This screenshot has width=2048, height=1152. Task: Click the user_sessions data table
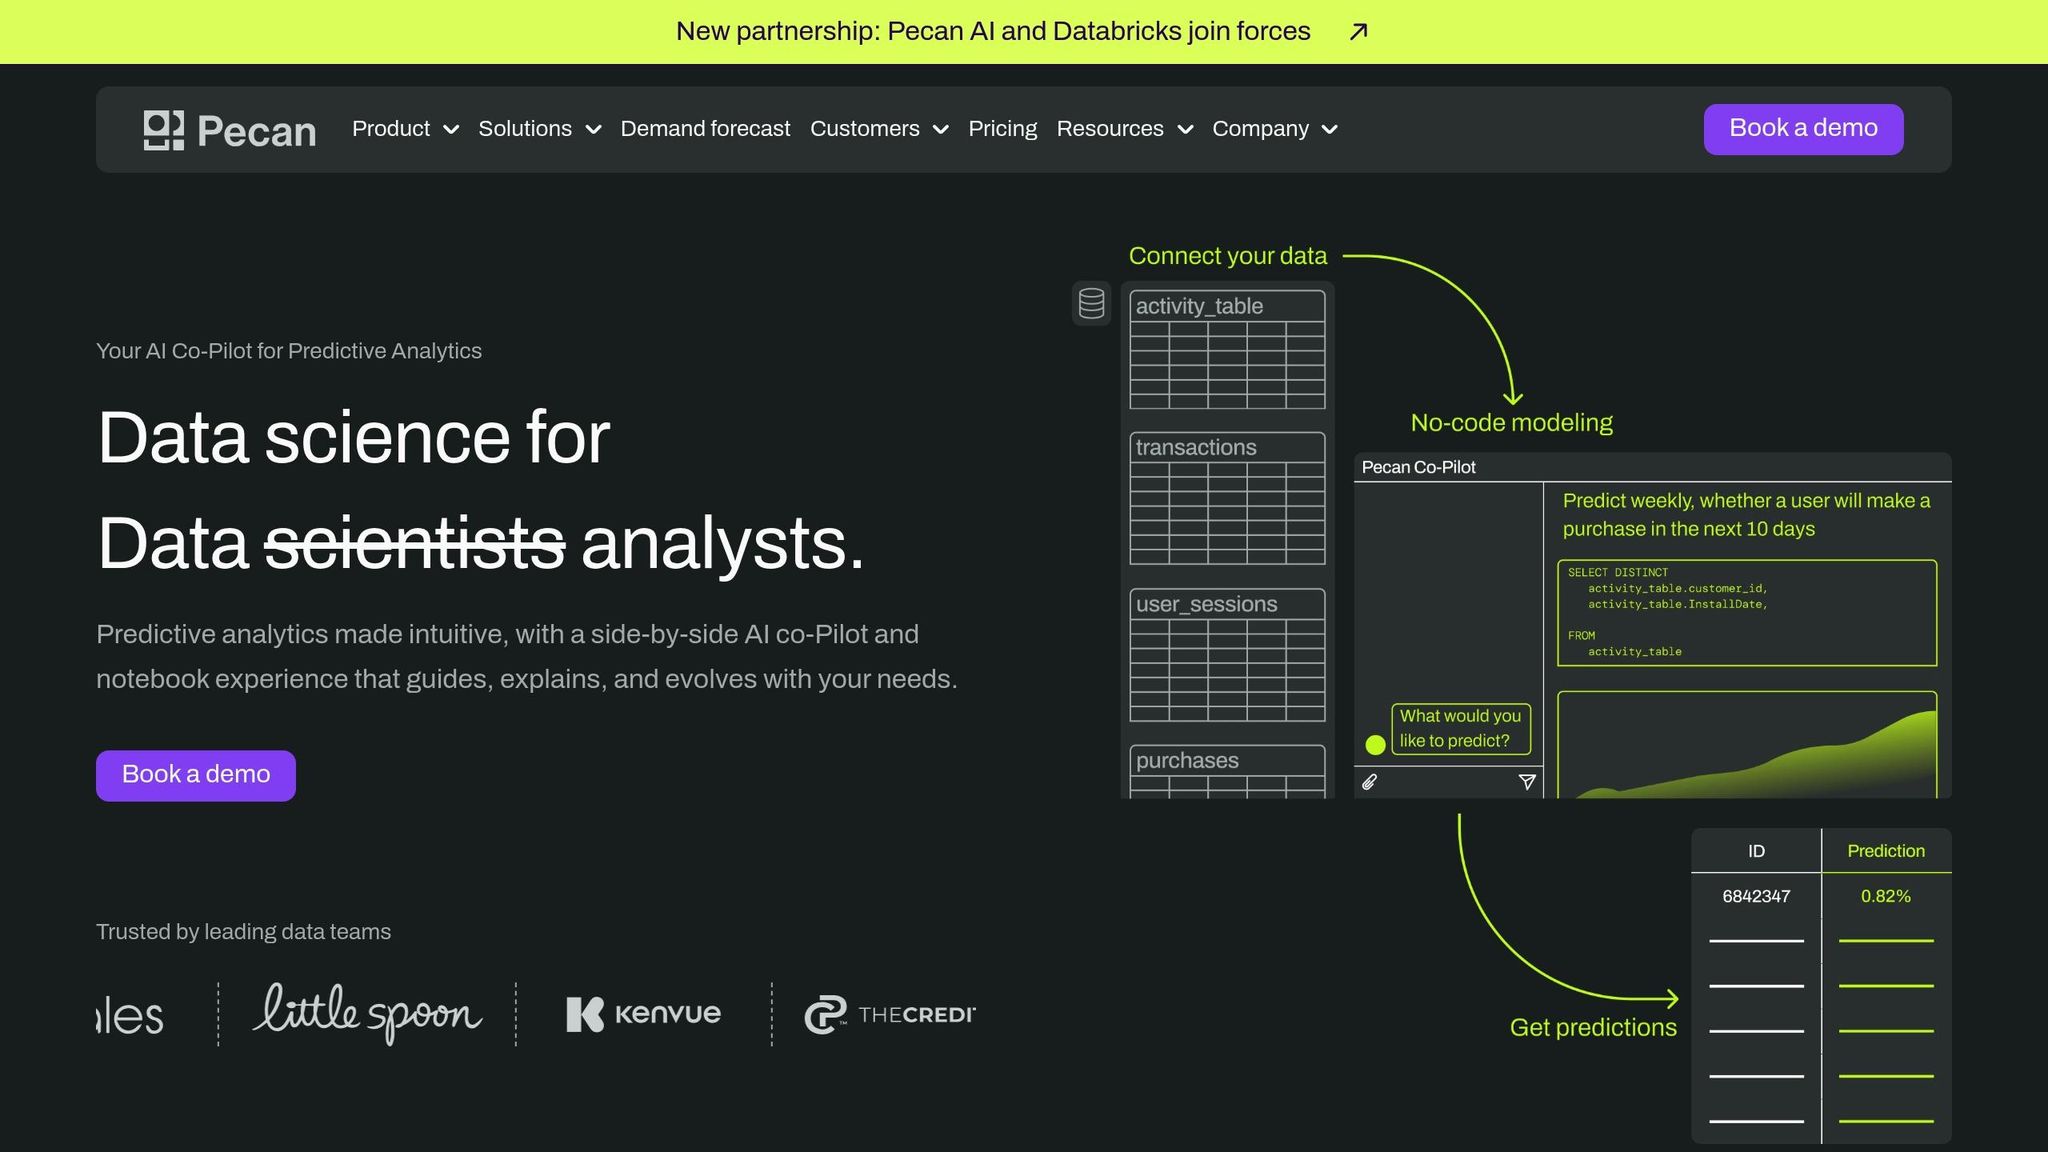click(1227, 655)
